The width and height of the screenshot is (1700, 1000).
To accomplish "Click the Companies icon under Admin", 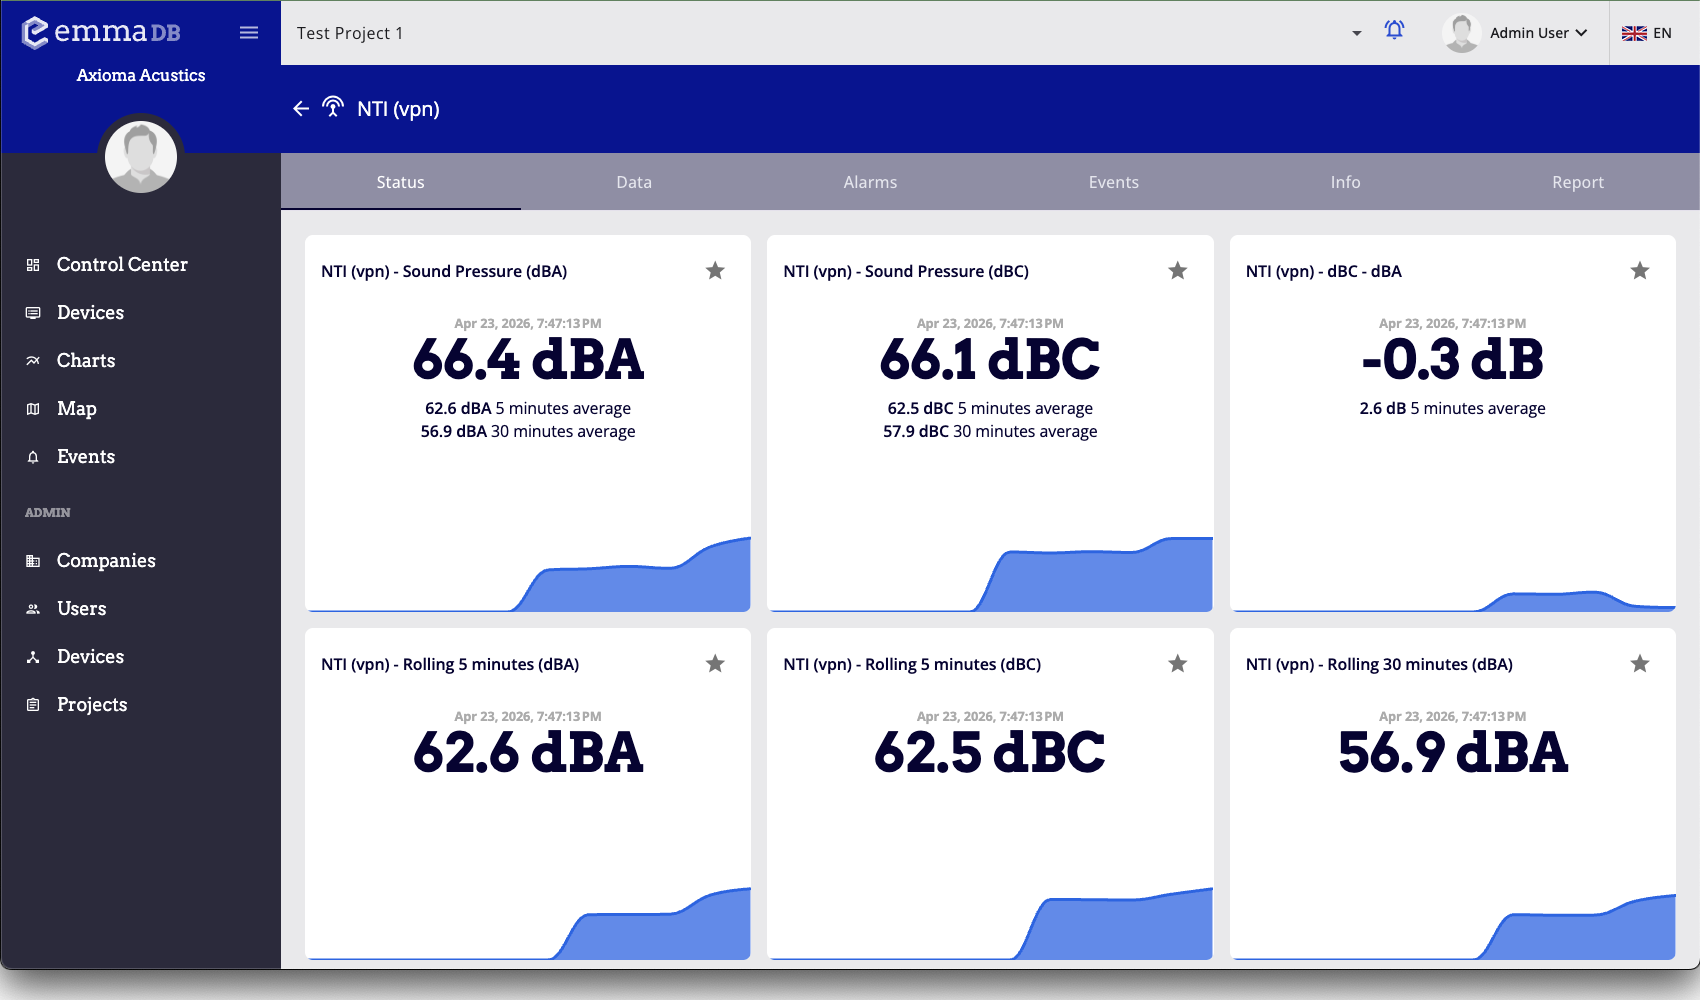I will tap(32, 560).
